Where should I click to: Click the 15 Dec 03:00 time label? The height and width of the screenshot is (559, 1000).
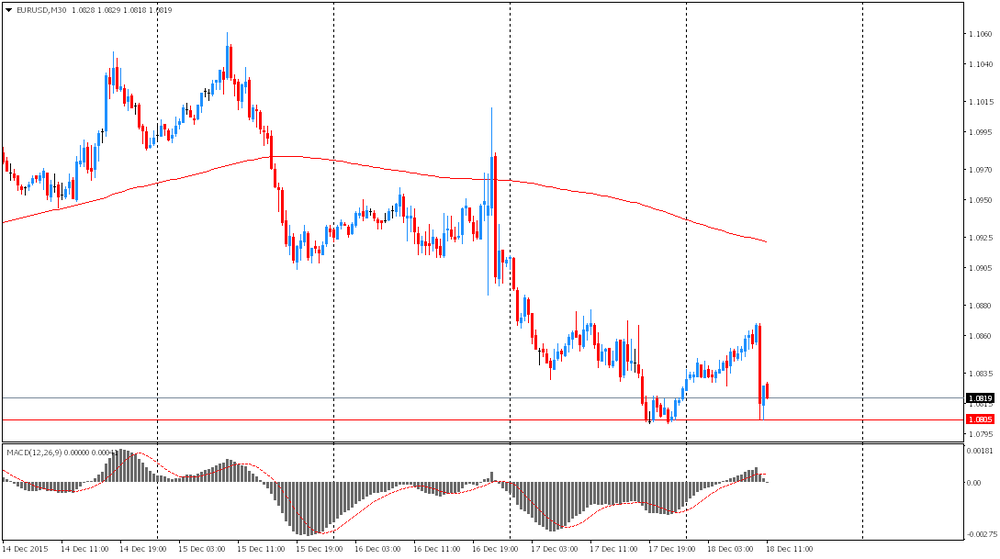click(202, 549)
